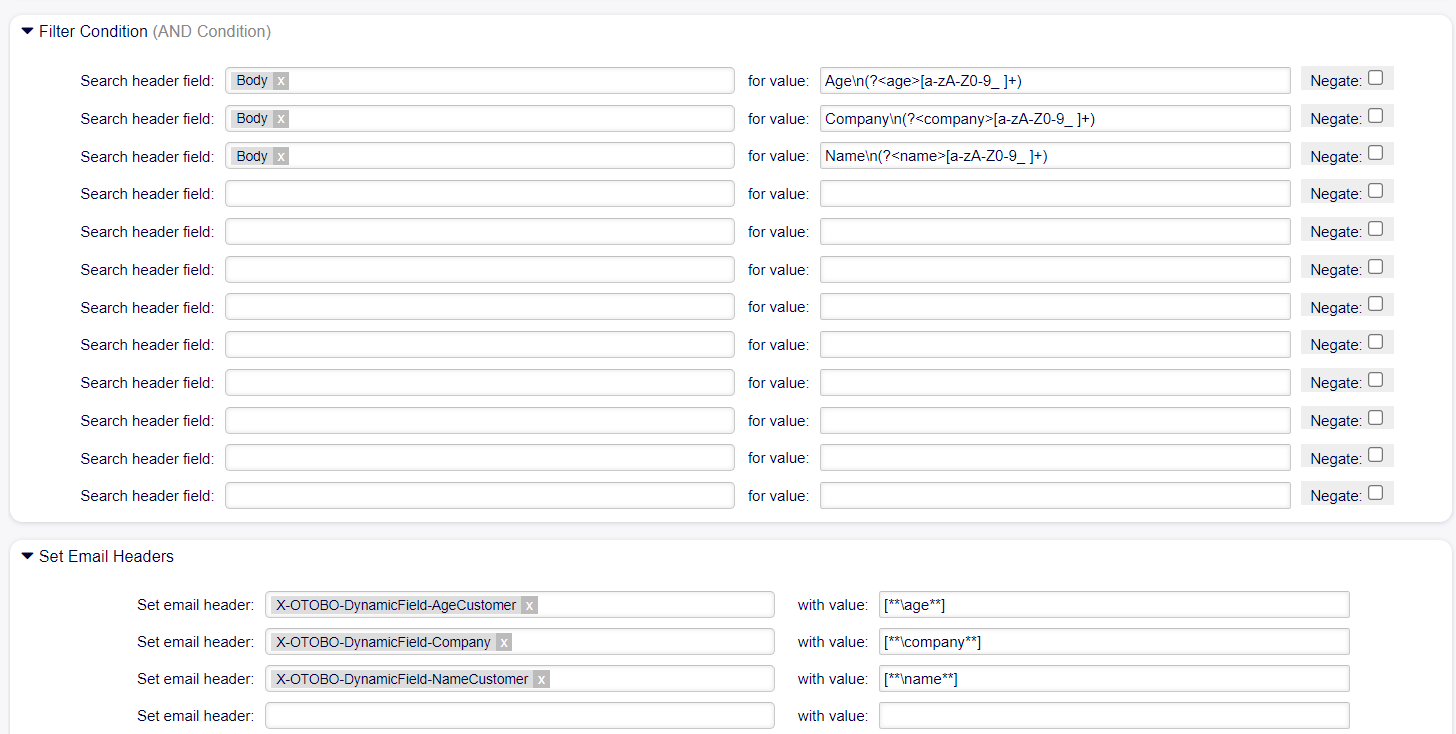Remove the X-OTOBO-DynamicField-Company header tag
Viewport: 1456px width, 734px height.
pyautogui.click(x=504, y=642)
